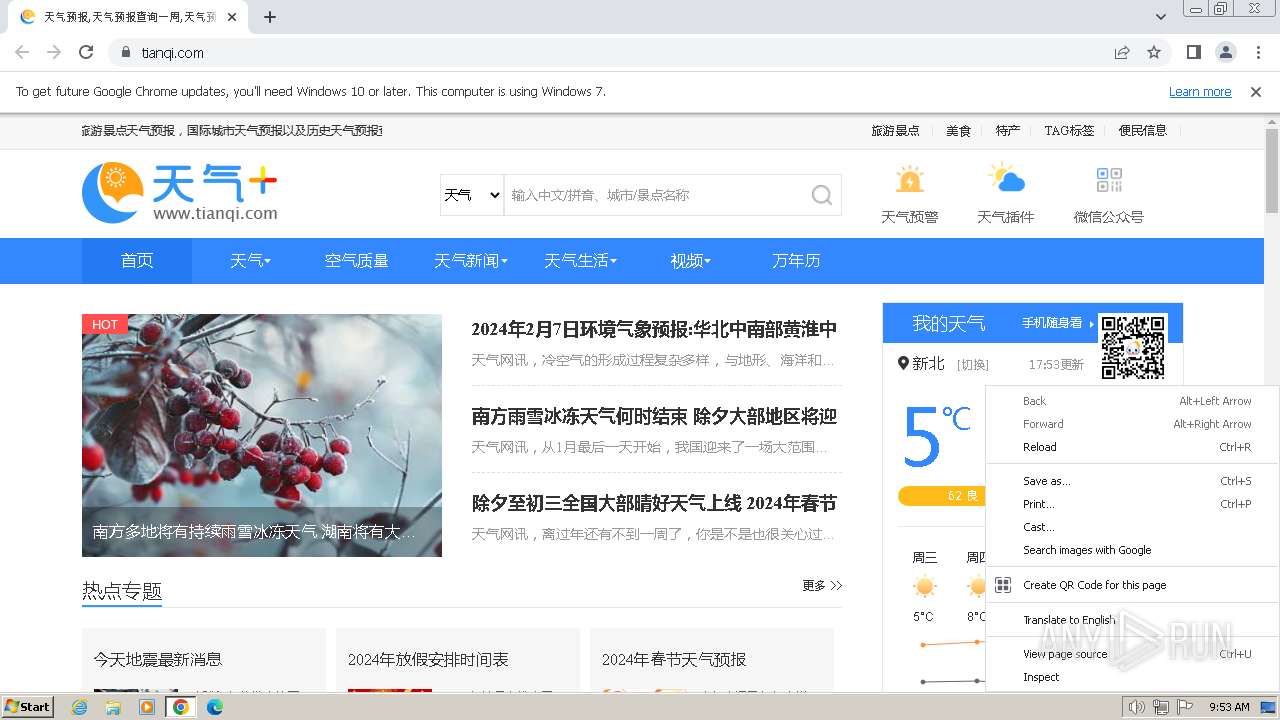The height and width of the screenshot is (720, 1280).
Task: Click the browser forward arrow
Action: 54,52
